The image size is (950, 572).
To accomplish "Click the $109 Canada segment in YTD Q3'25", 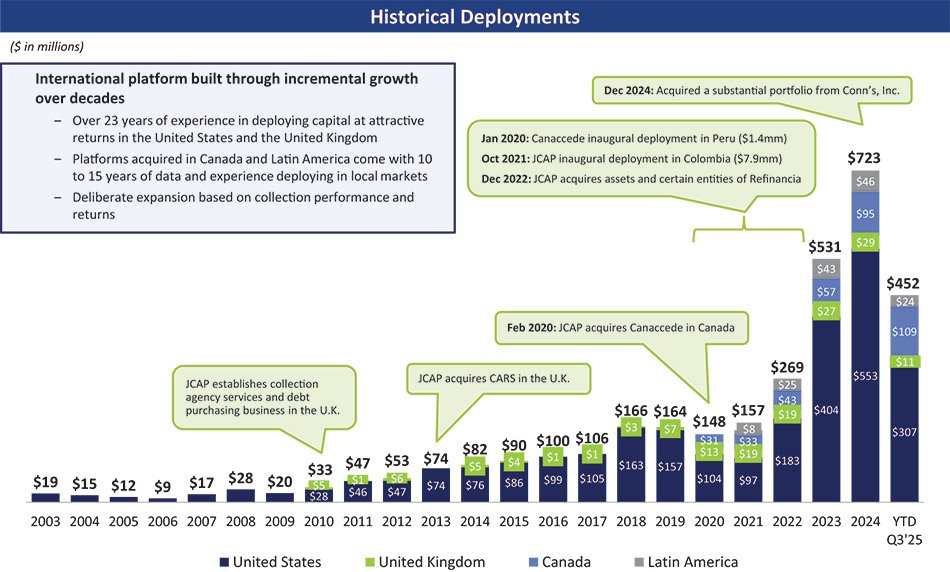I will tap(904, 331).
